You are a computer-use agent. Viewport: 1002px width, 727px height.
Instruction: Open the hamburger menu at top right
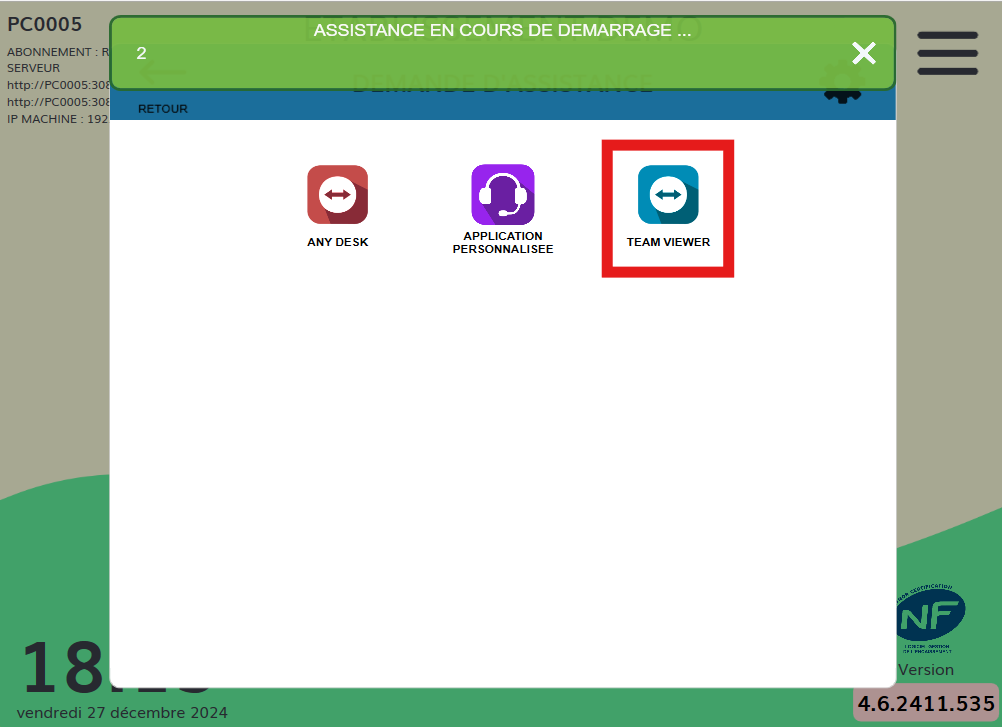947,53
